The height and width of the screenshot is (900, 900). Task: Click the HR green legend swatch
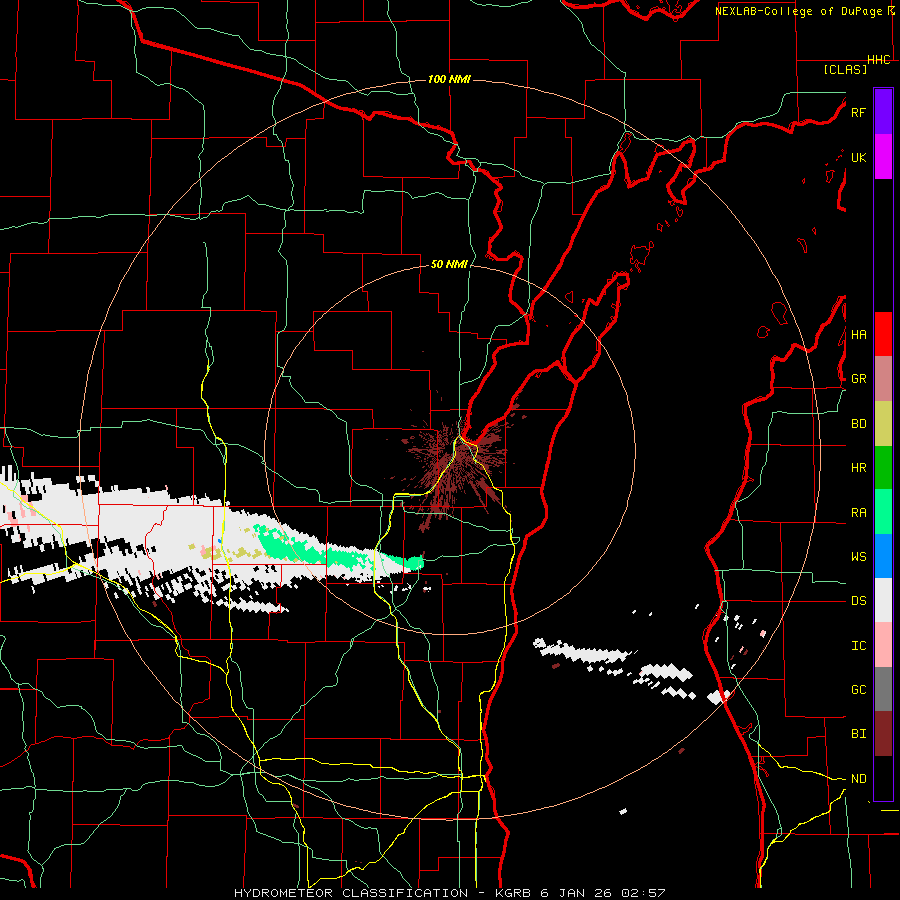[x=883, y=467]
